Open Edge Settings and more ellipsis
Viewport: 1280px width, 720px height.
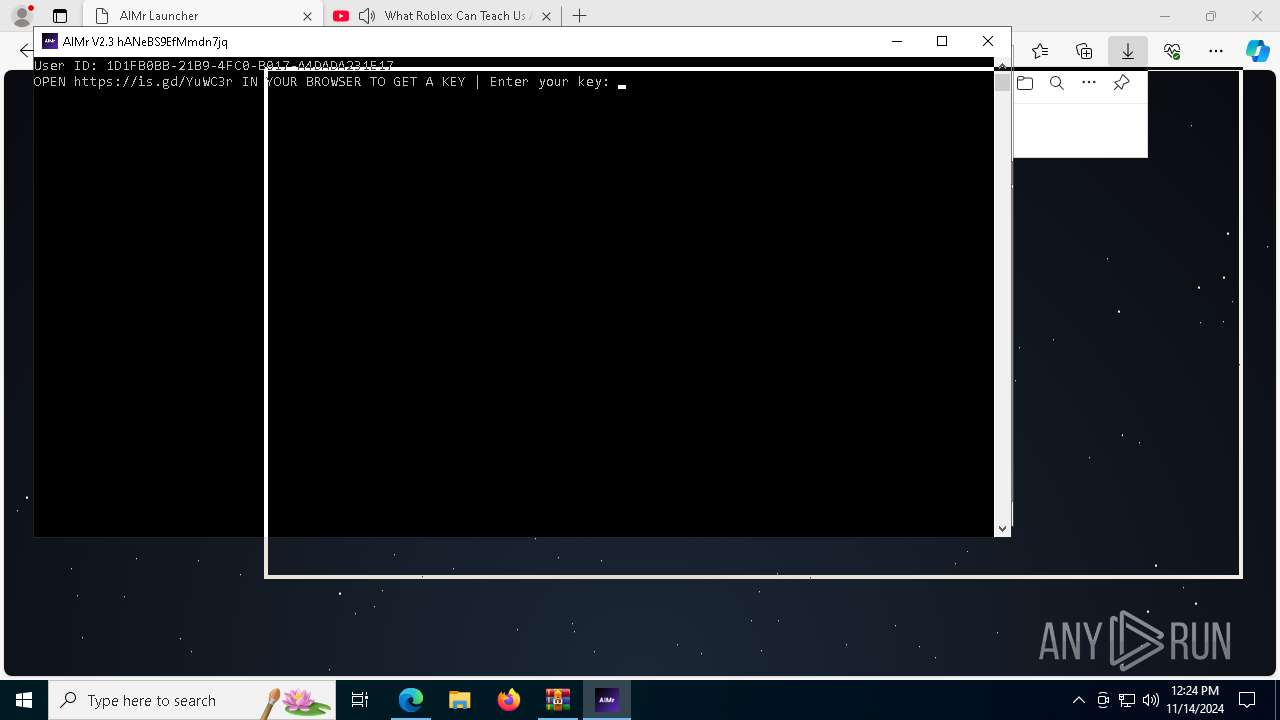[1216, 51]
